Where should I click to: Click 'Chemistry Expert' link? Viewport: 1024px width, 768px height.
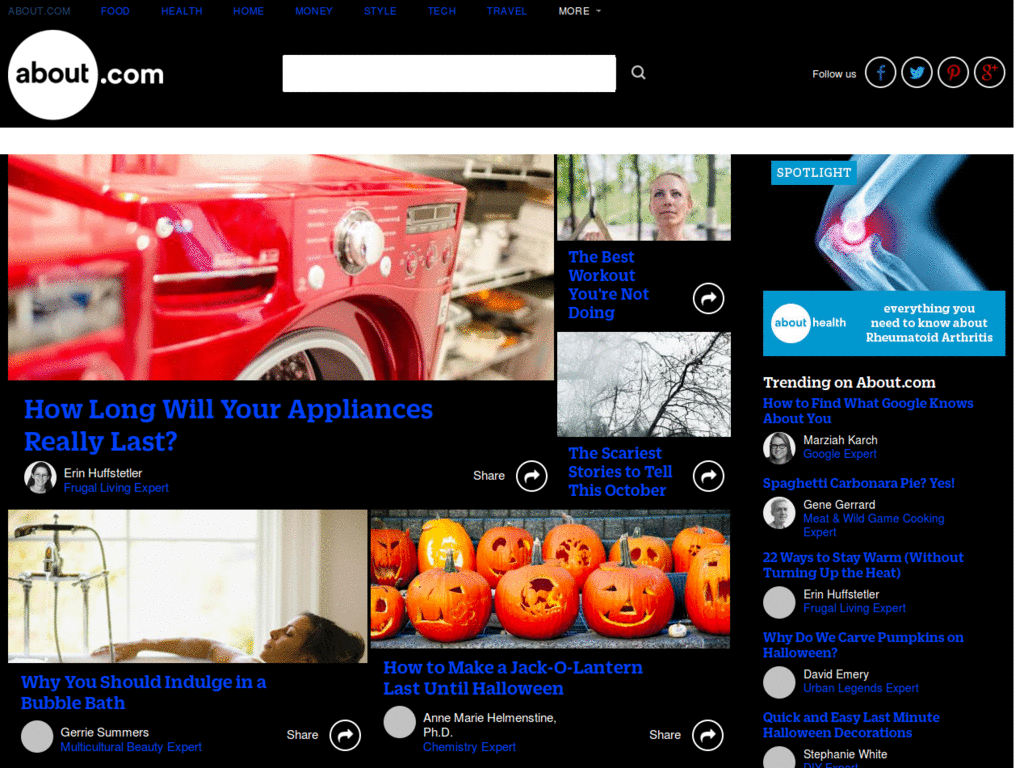[469, 747]
